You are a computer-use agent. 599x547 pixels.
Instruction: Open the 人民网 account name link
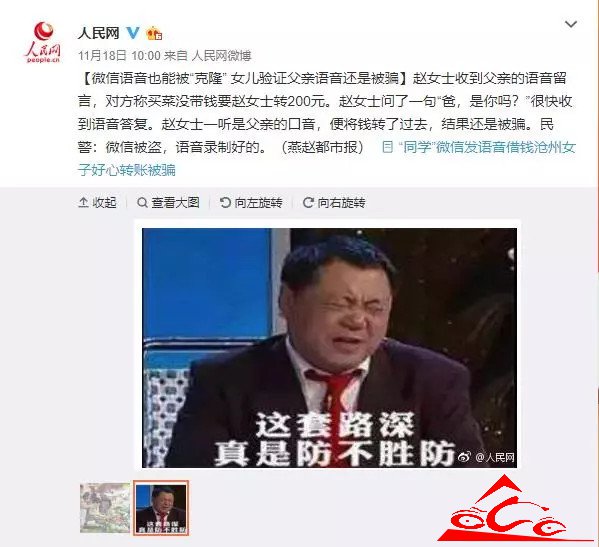point(99,33)
